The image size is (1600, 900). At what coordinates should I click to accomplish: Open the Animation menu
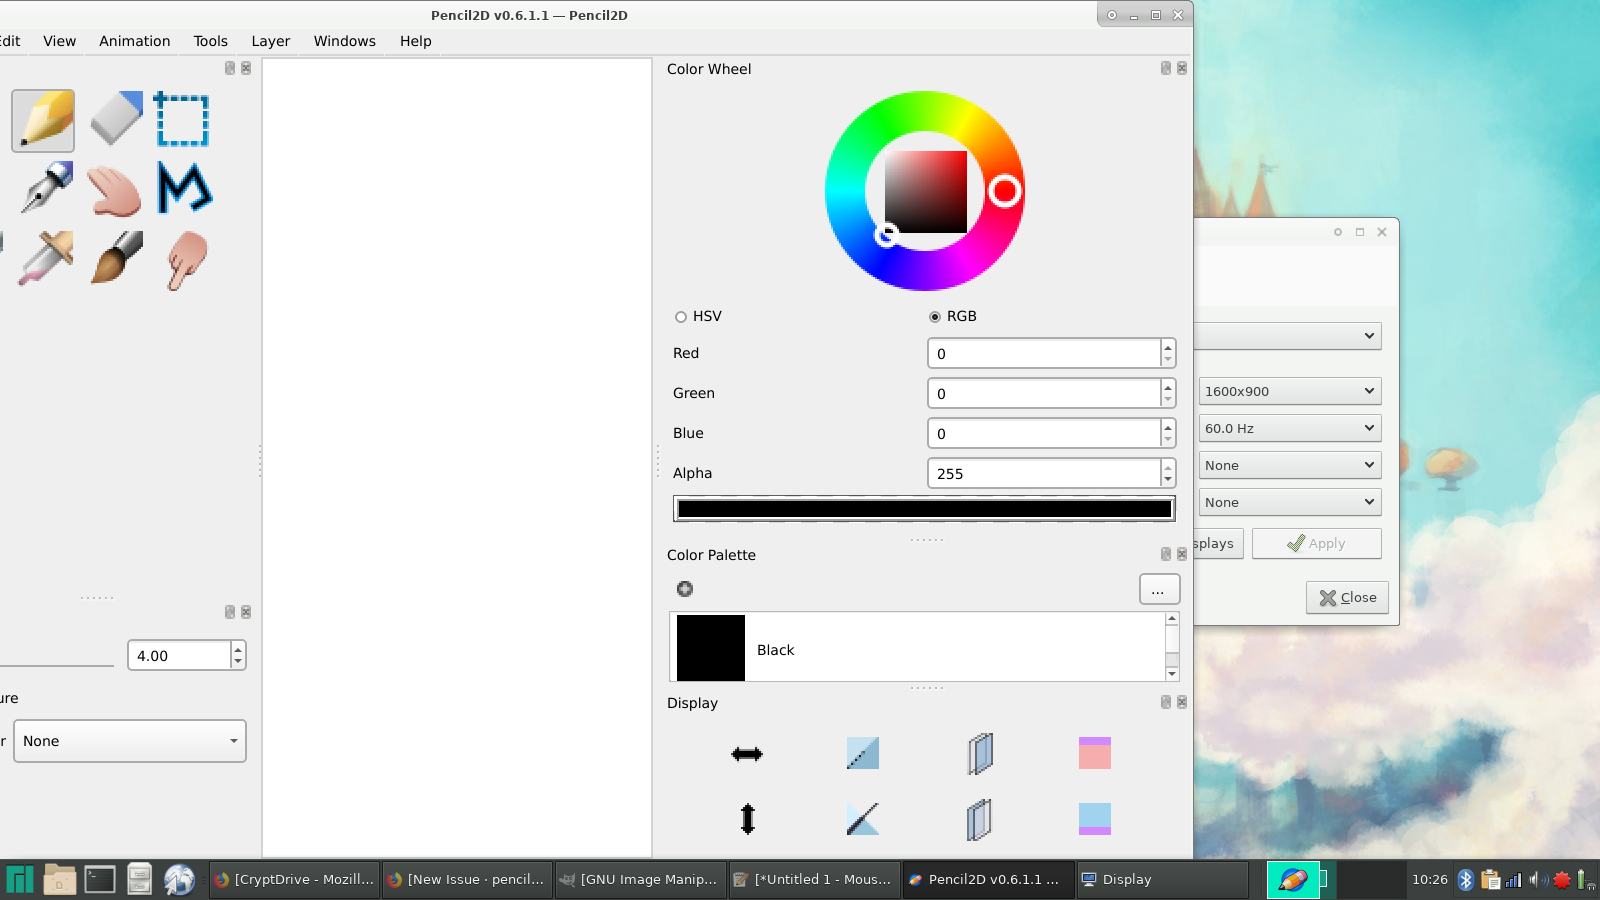click(x=134, y=41)
